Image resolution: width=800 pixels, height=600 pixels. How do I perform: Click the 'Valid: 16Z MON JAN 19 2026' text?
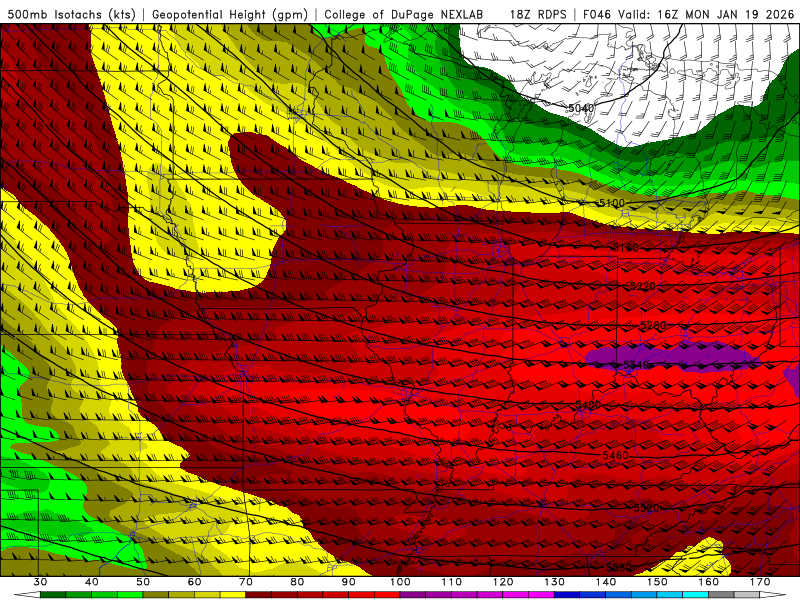tap(706, 14)
